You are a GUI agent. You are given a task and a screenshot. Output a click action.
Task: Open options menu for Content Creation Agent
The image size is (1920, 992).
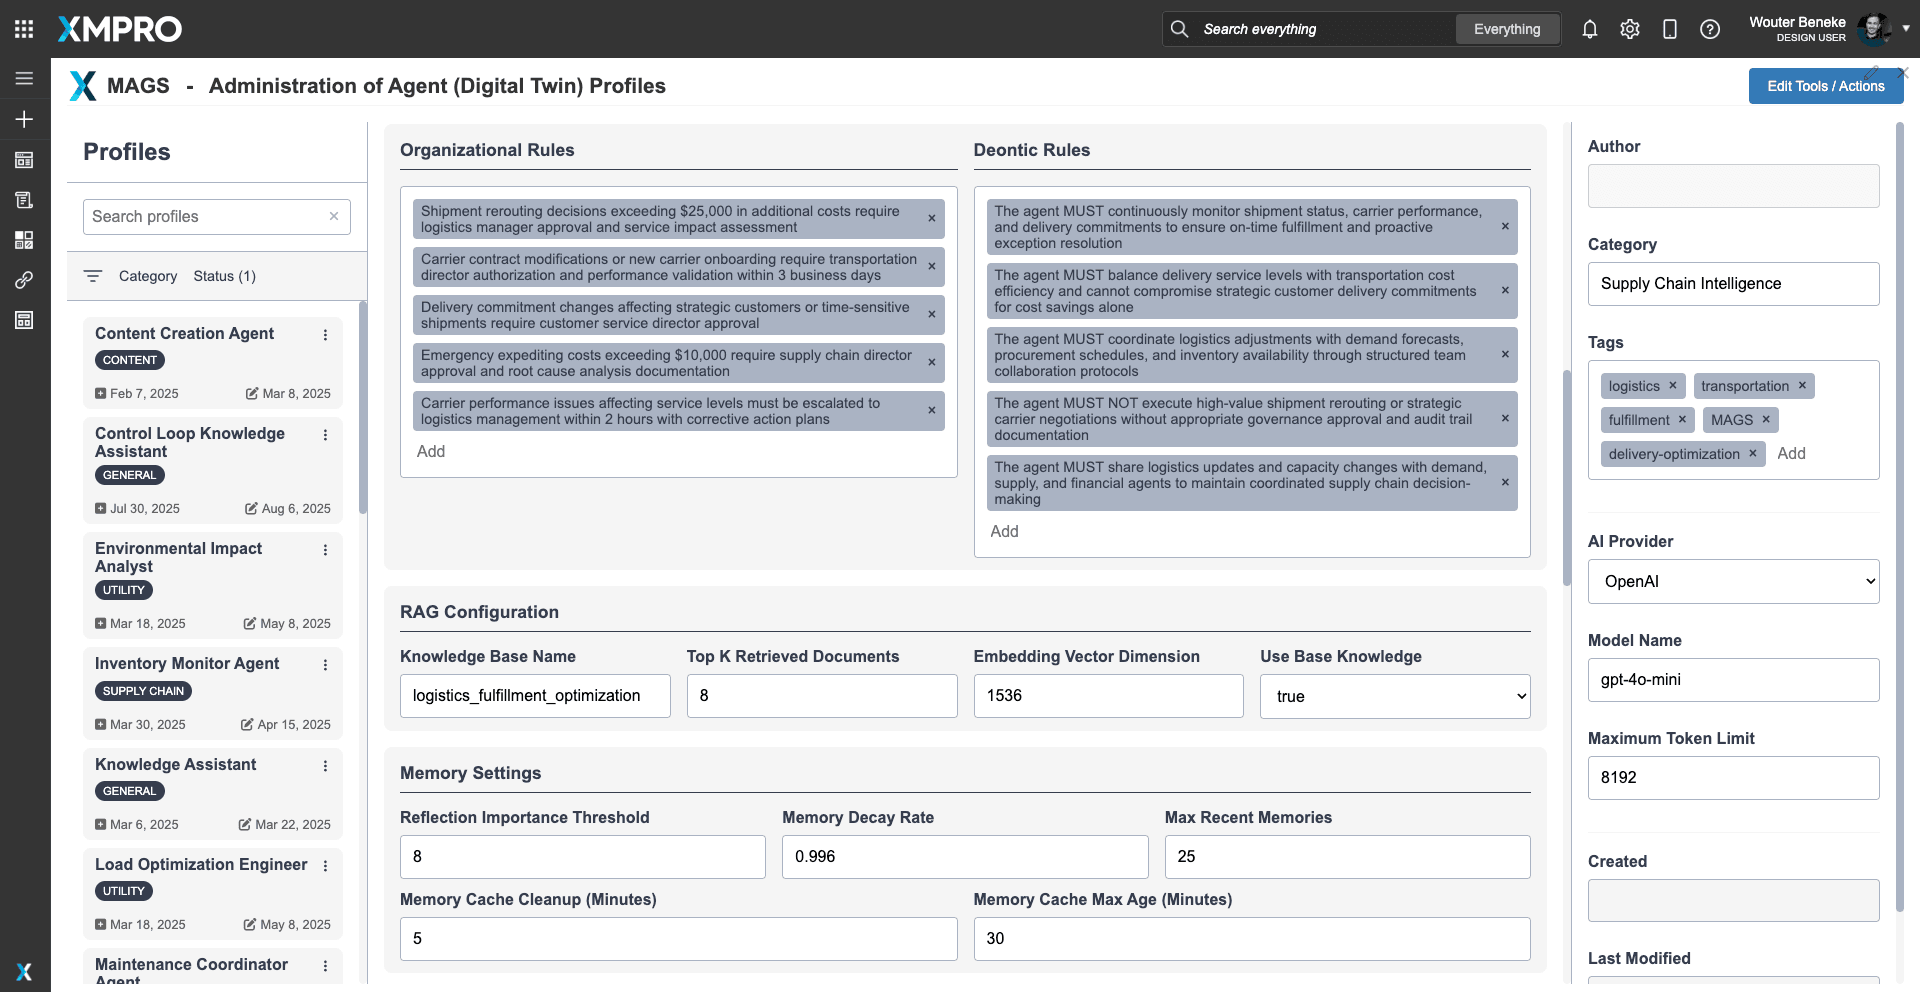[325, 335]
